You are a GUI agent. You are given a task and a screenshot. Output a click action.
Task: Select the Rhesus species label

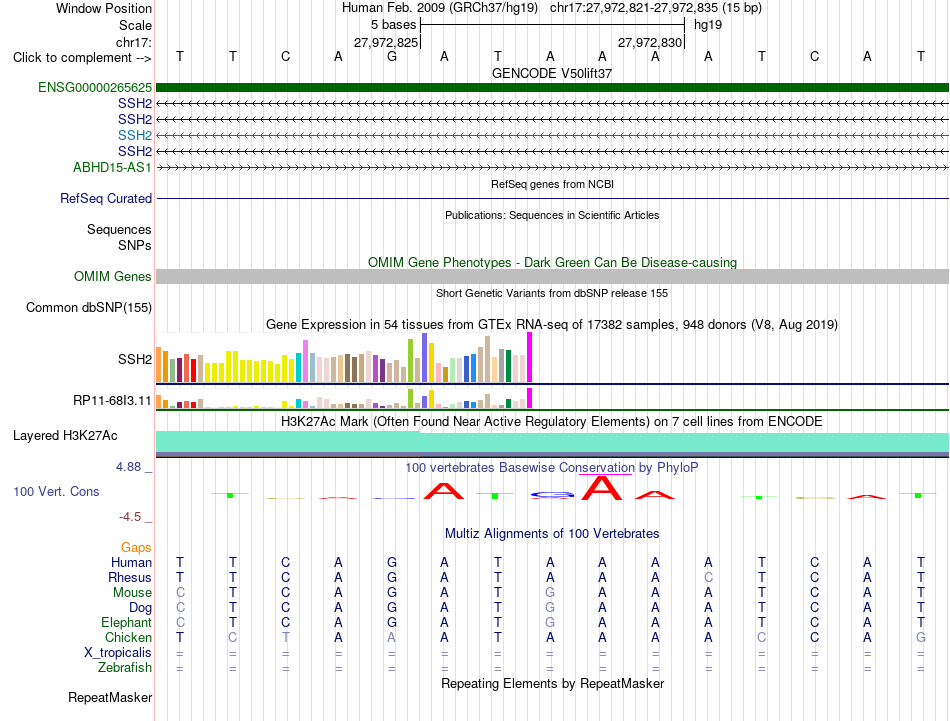(130, 577)
